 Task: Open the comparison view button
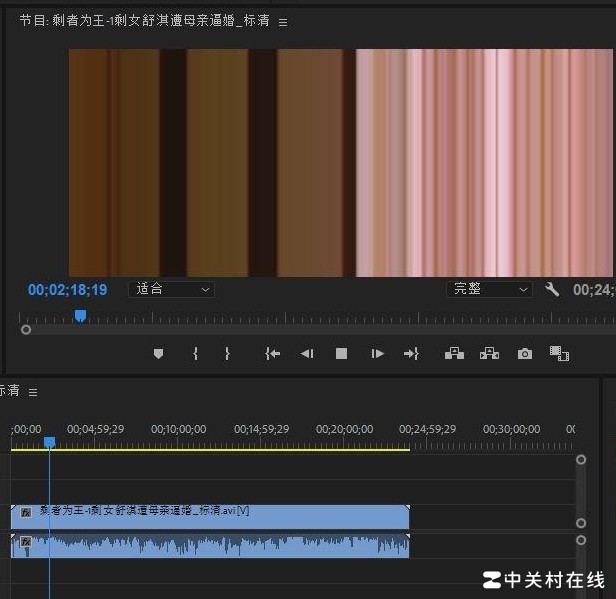pyautogui.click(x=559, y=354)
